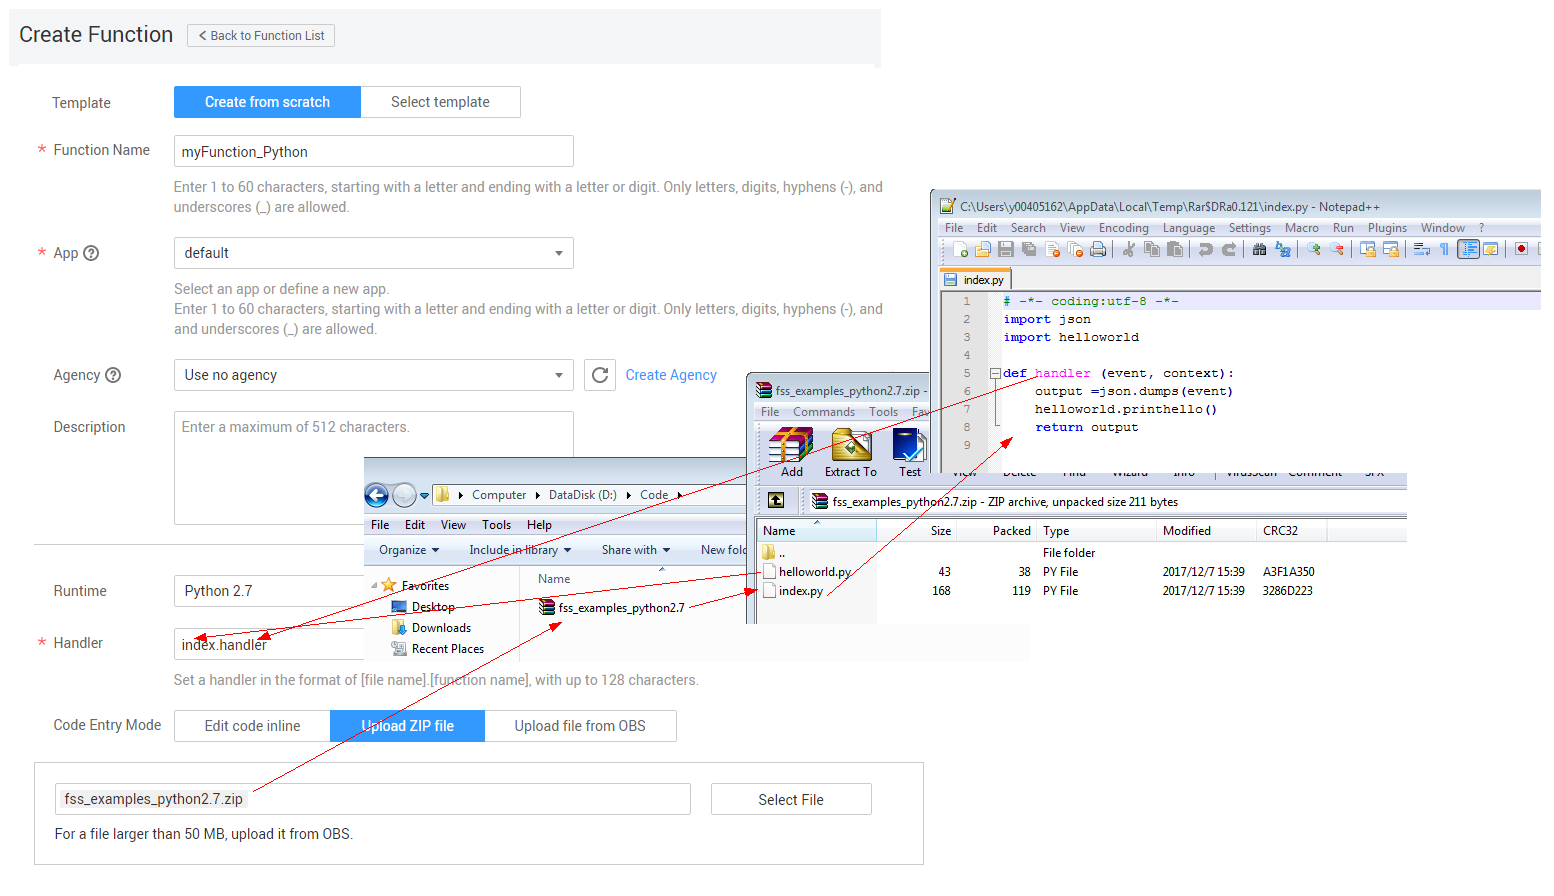Click the Function Name input field

pos(374,151)
